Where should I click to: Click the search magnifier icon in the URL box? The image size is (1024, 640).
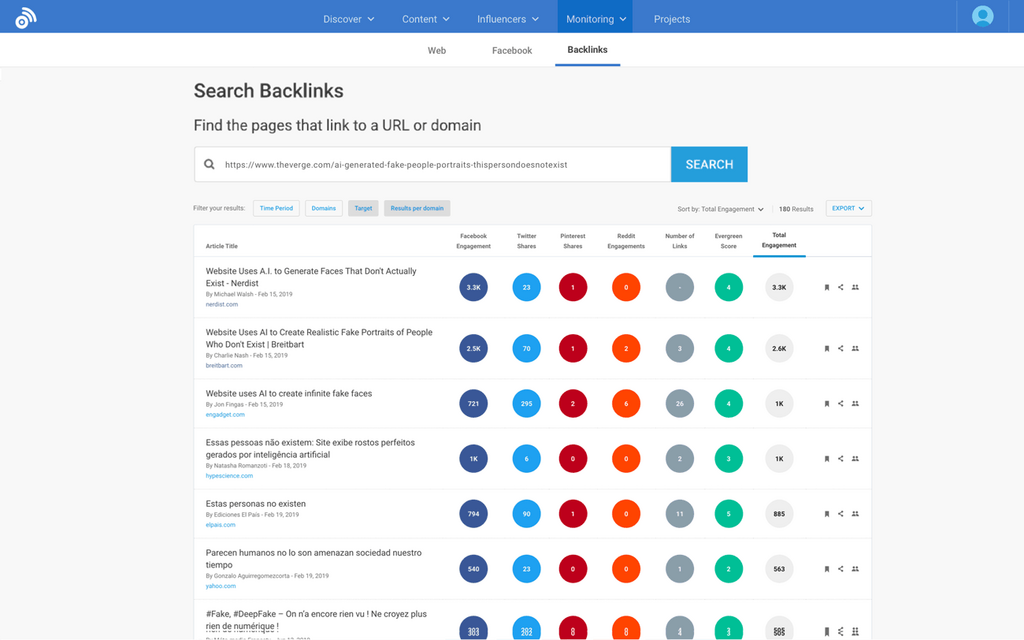coord(209,165)
